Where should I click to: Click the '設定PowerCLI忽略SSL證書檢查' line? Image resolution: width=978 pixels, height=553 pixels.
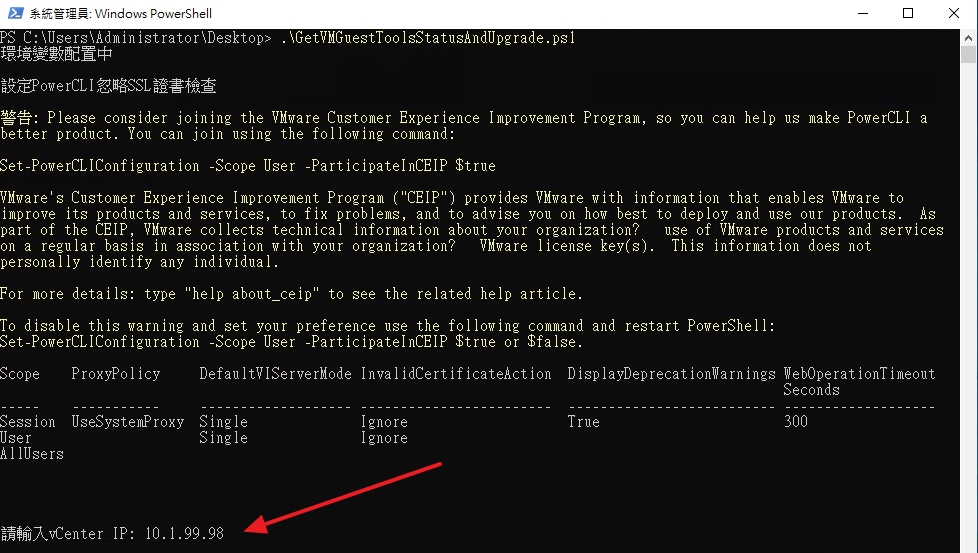coord(109,86)
